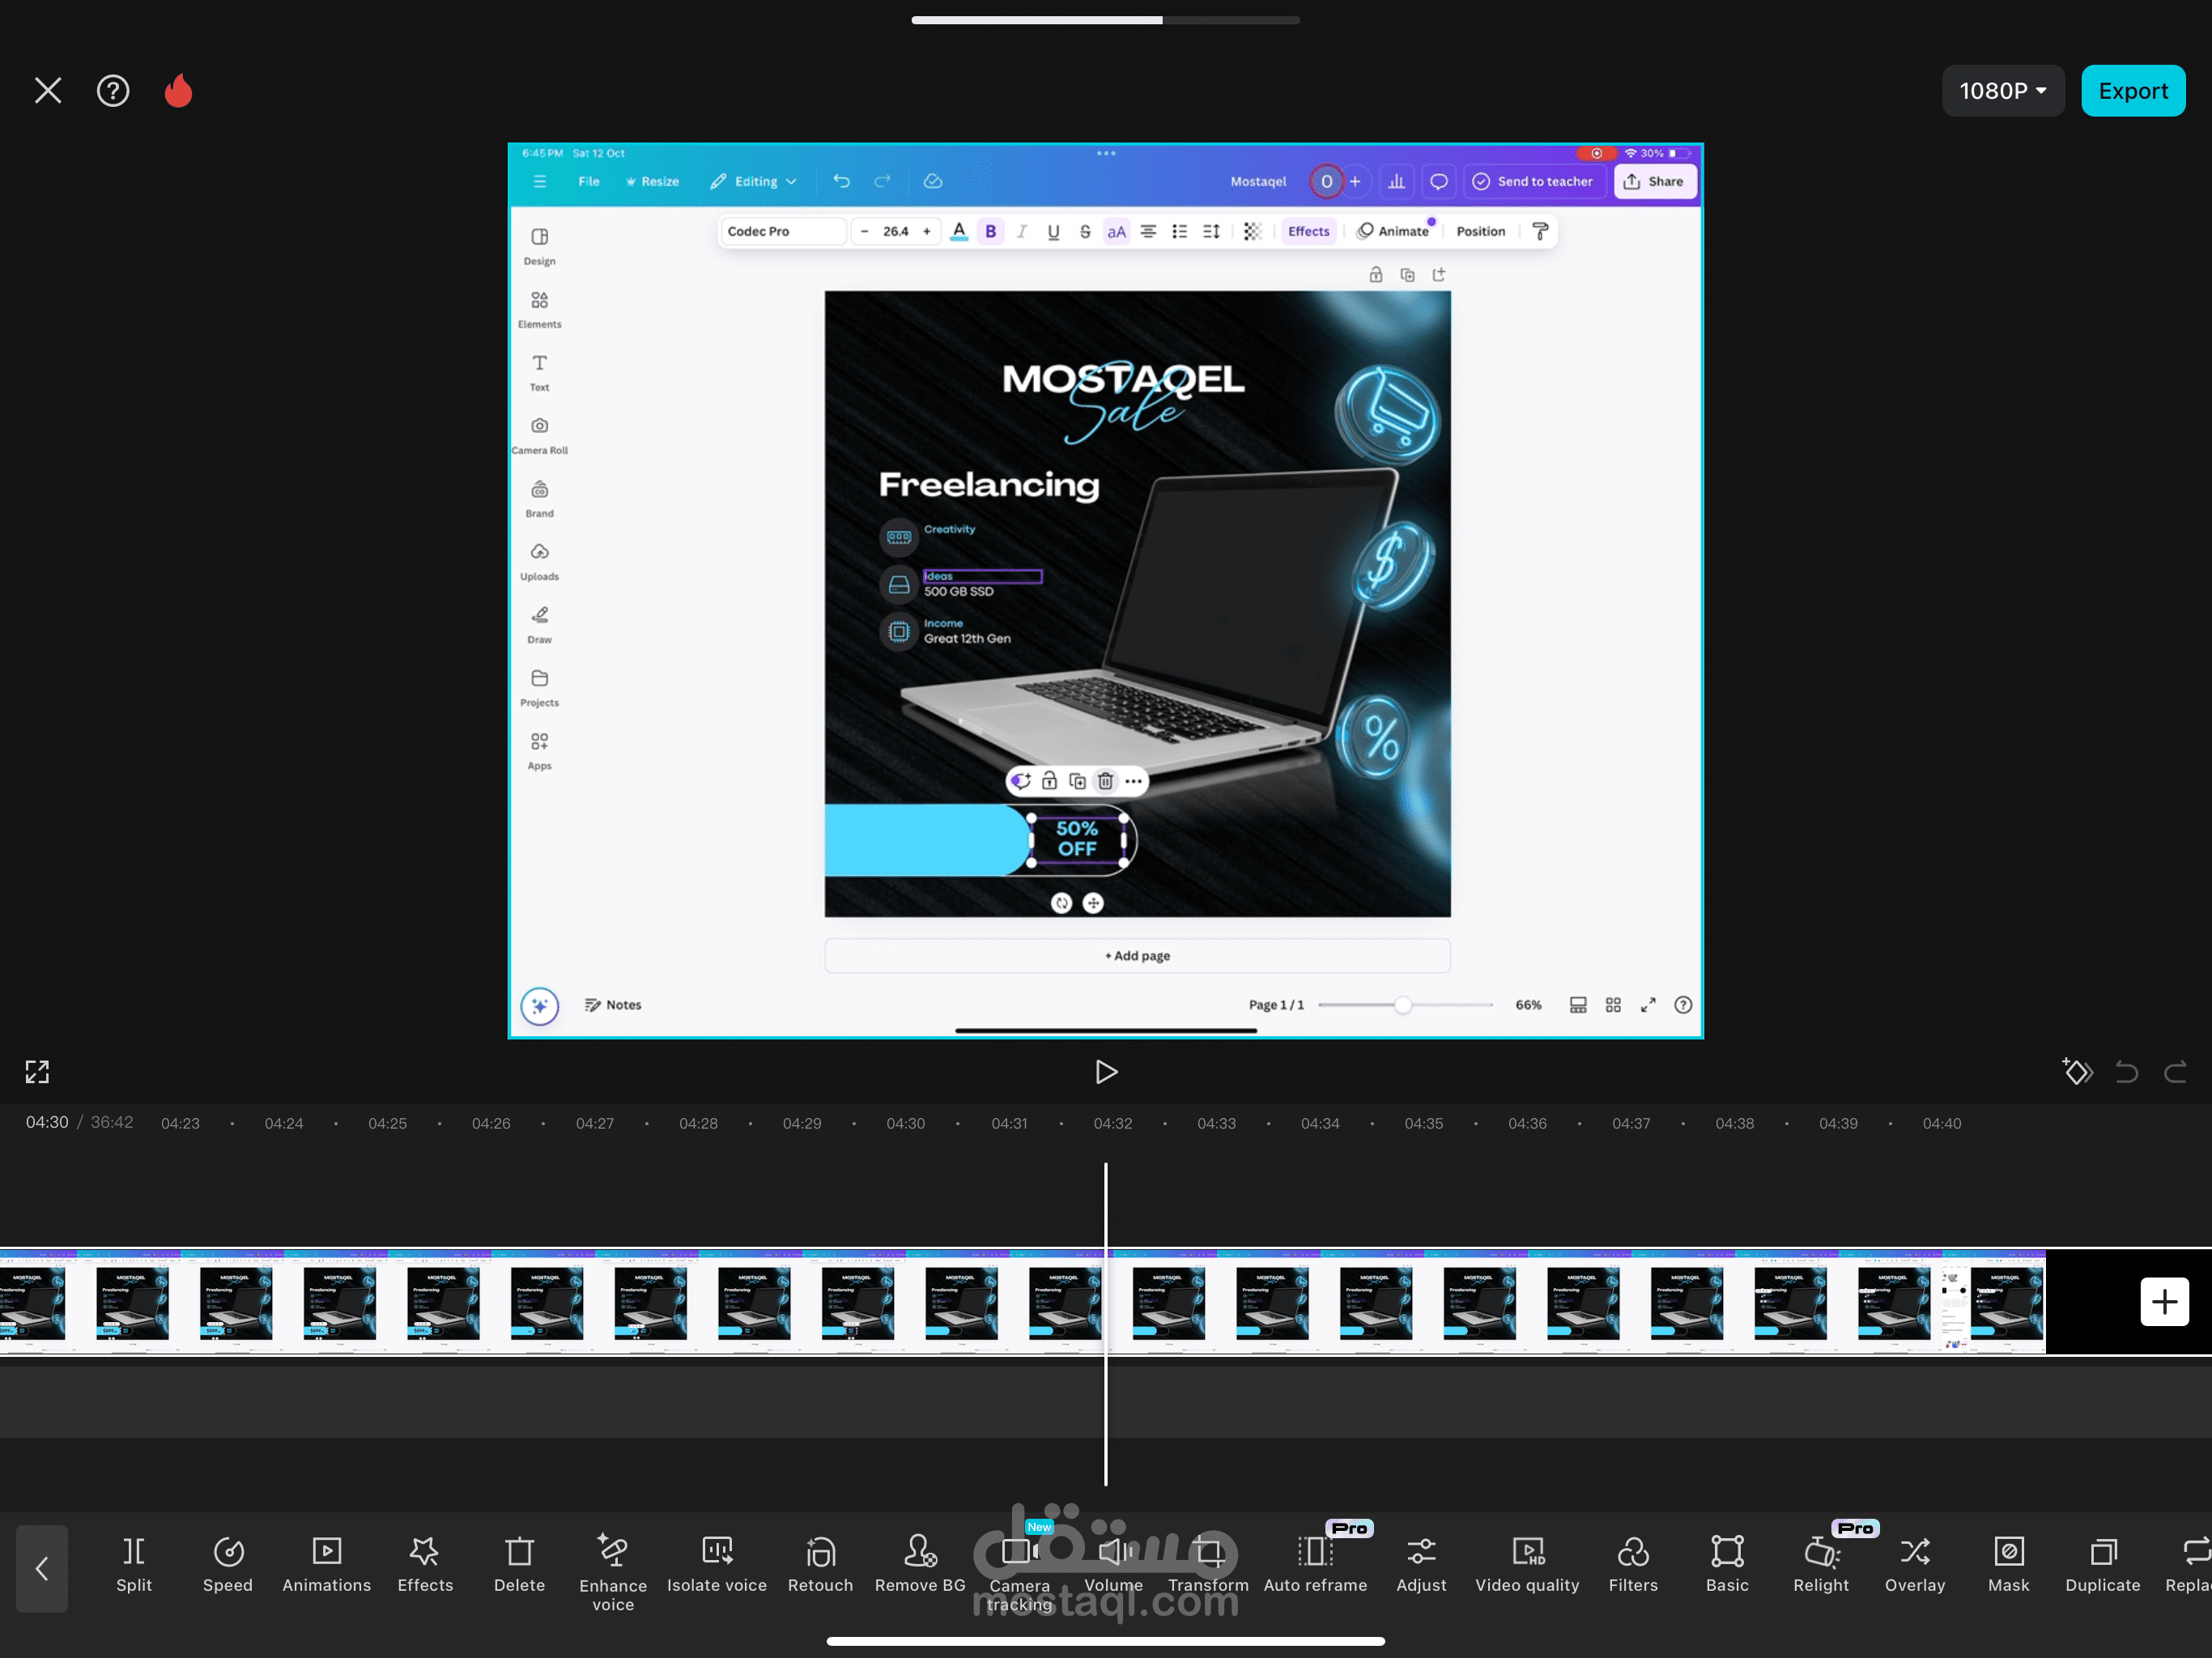Open the help question mark
This screenshot has height=1658, width=2212.
click(113, 91)
